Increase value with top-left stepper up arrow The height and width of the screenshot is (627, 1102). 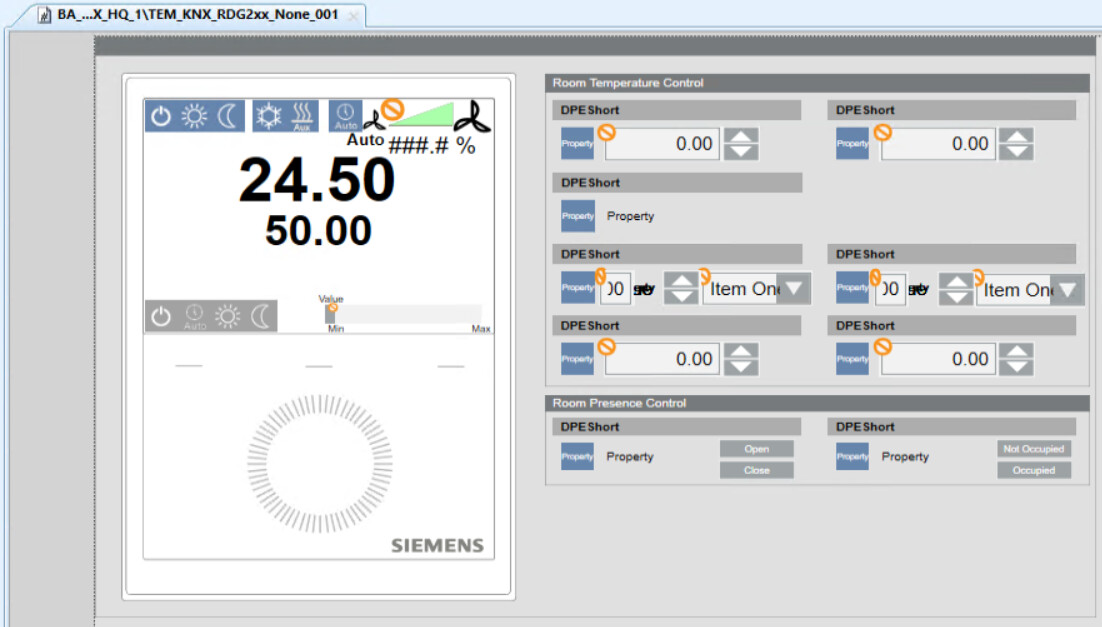pos(741,136)
